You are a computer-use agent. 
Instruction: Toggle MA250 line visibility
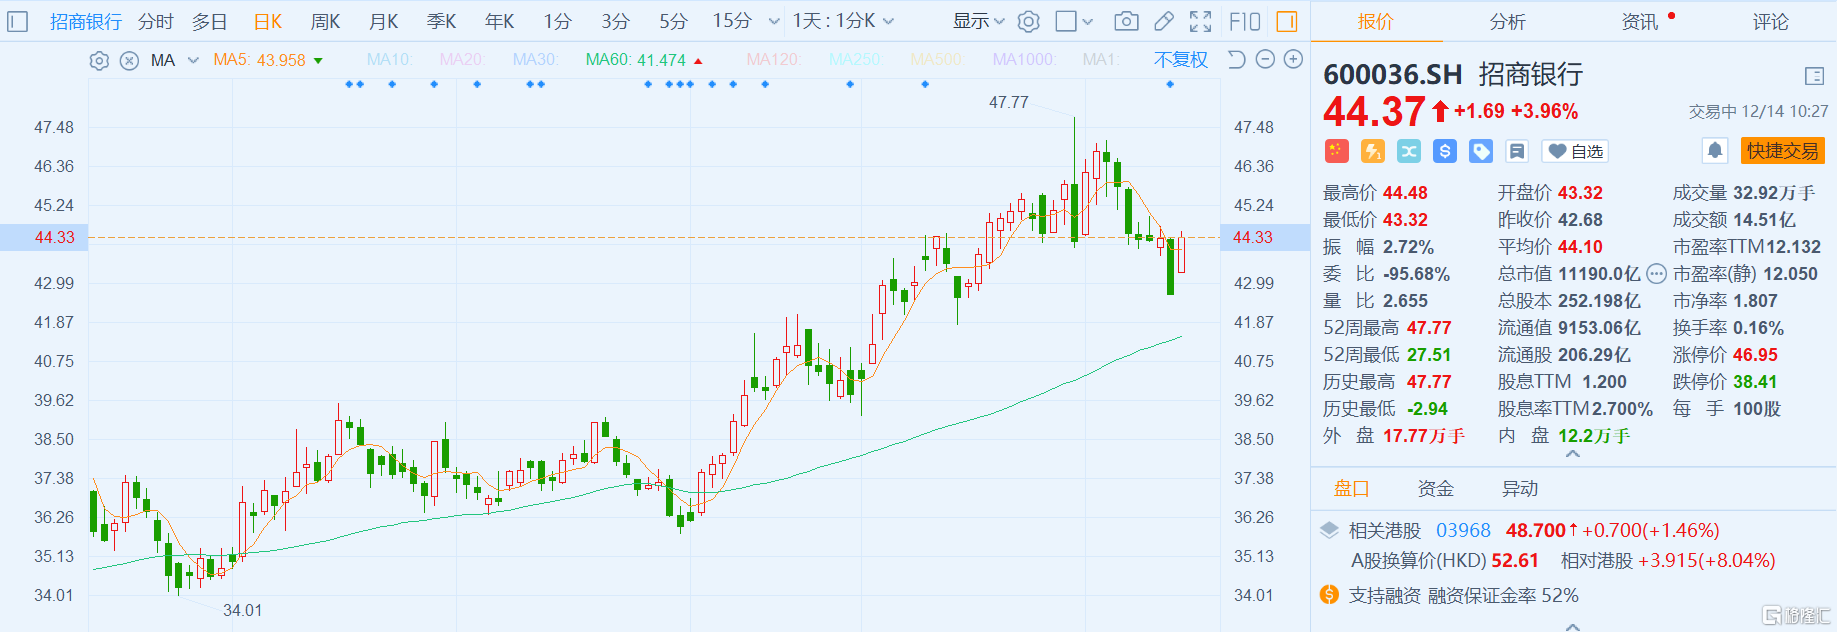pyautogui.click(x=855, y=60)
